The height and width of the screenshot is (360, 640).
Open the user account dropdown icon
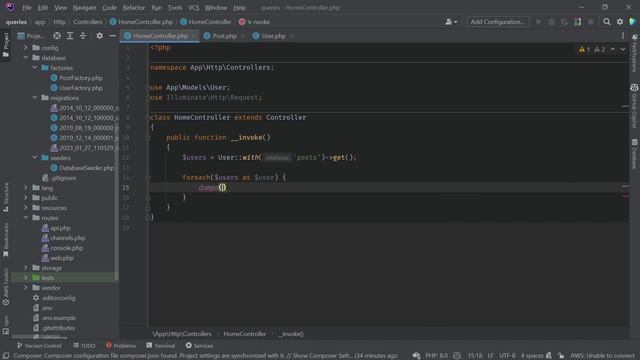tap(451, 22)
